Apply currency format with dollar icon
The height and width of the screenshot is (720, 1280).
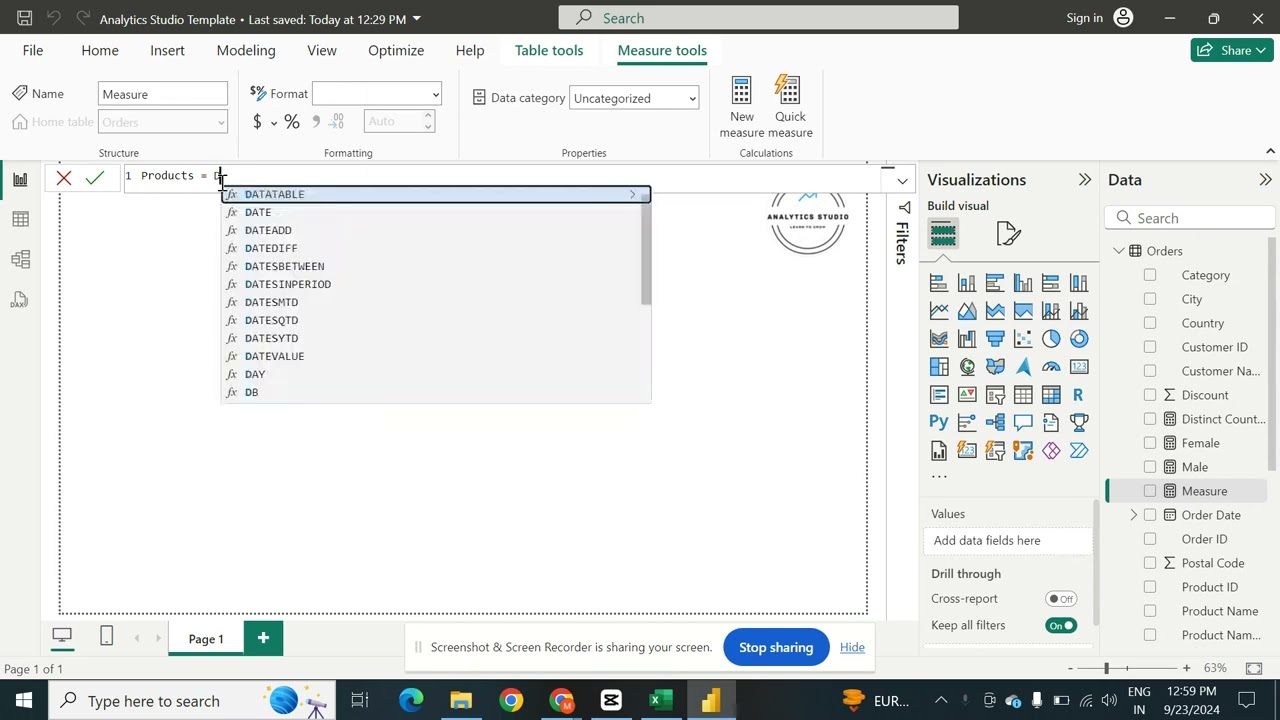pyautogui.click(x=257, y=122)
